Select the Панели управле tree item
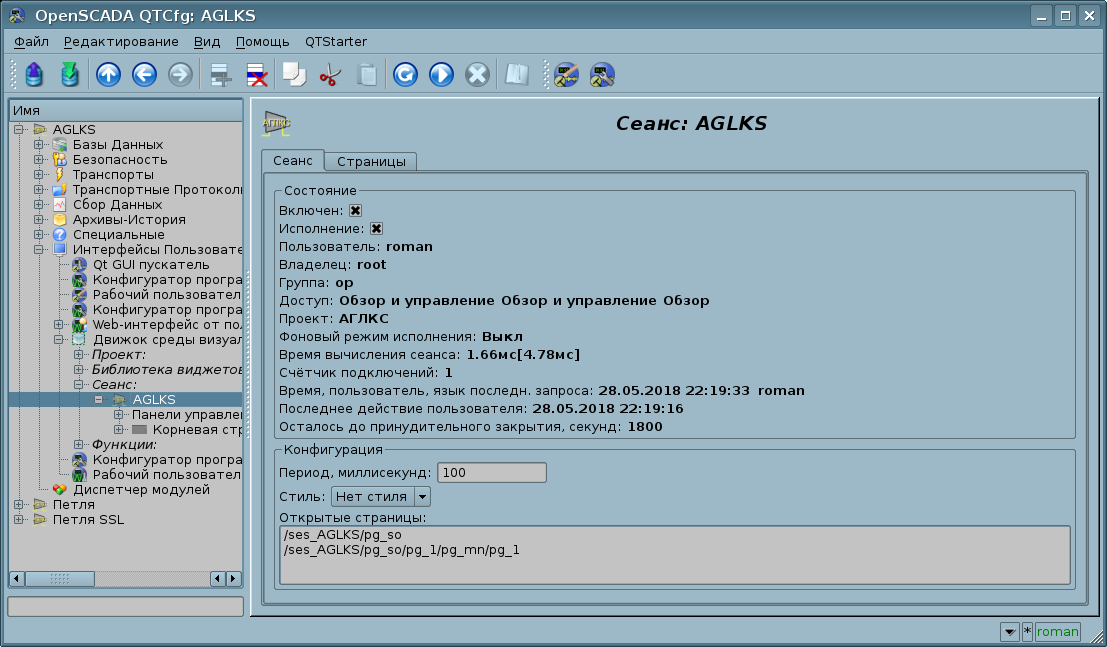1107x647 pixels. point(187,415)
